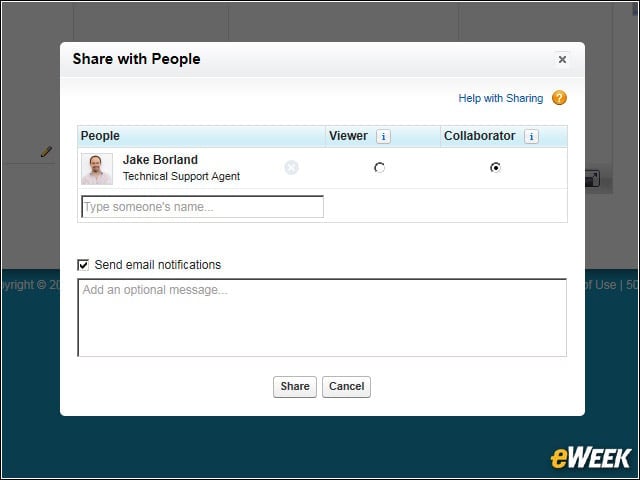
Task: Click the Send email notifications label
Action: point(158,265)
